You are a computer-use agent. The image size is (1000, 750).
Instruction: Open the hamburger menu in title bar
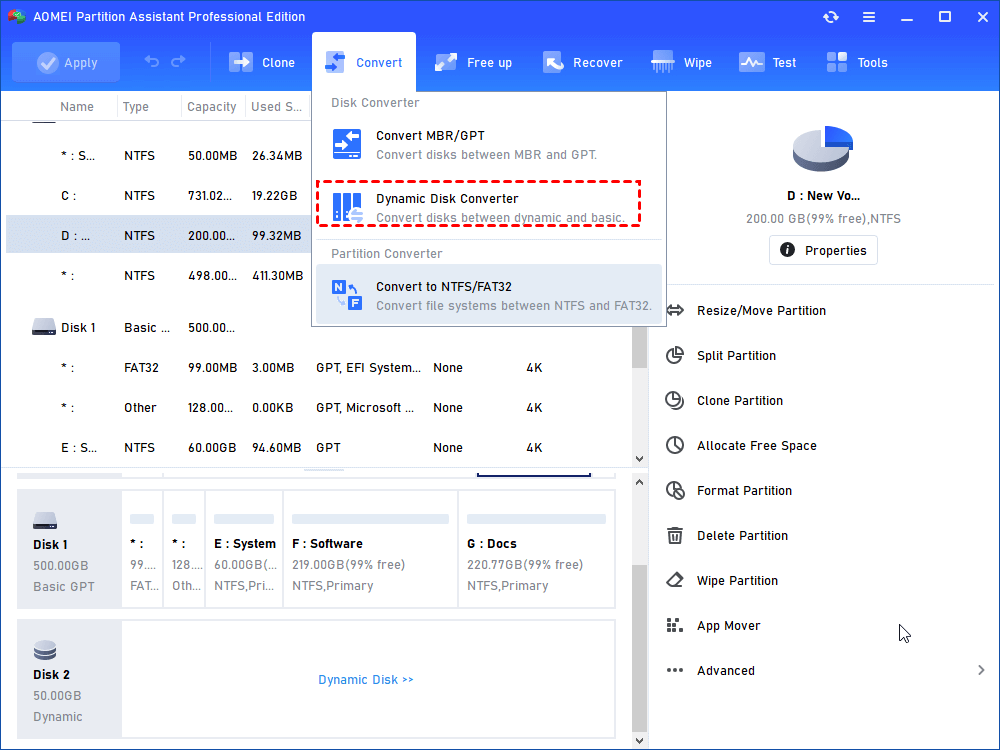[869, 17]
